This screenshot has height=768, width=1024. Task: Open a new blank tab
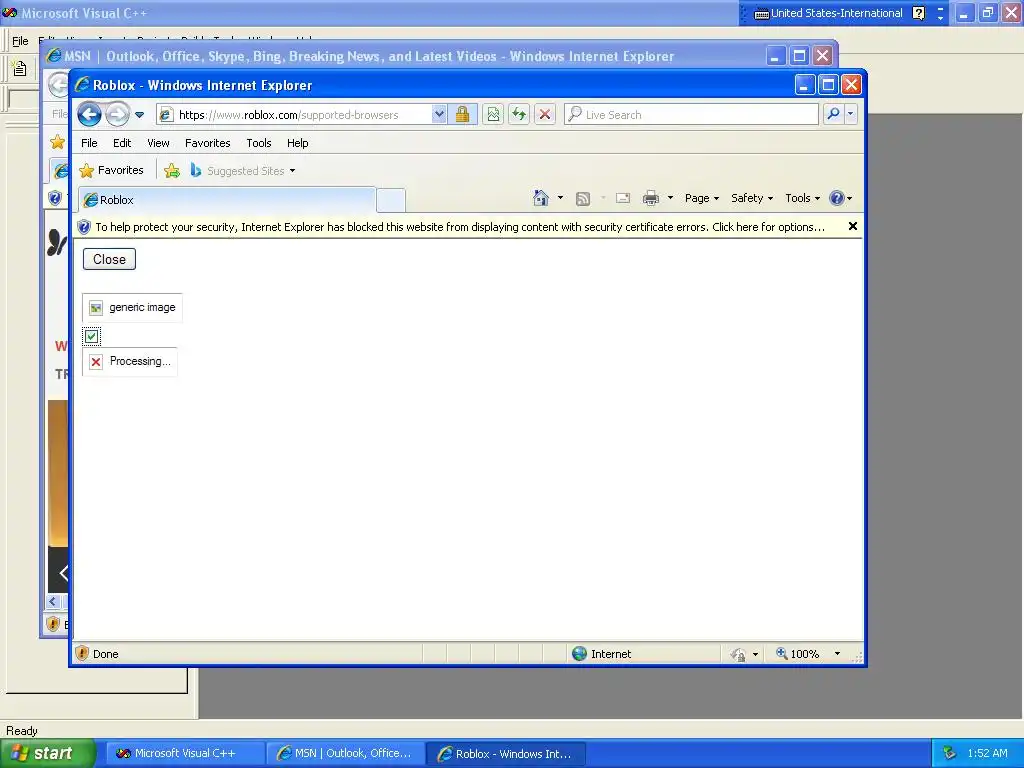(x=391, y=200)
